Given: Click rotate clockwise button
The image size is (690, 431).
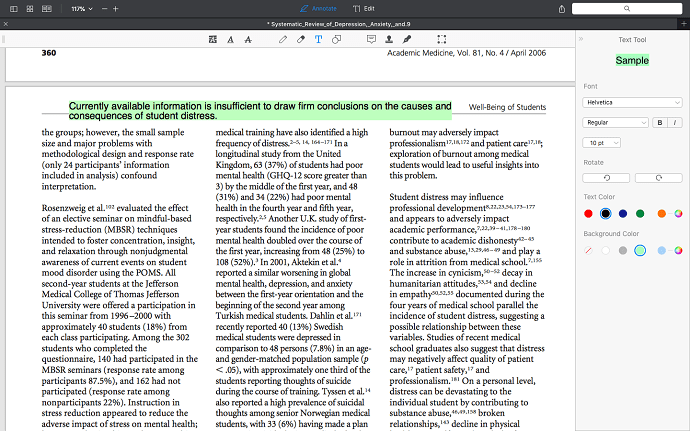Looking at the screenshot, I should pyautogui.click(x=658, y=178).
